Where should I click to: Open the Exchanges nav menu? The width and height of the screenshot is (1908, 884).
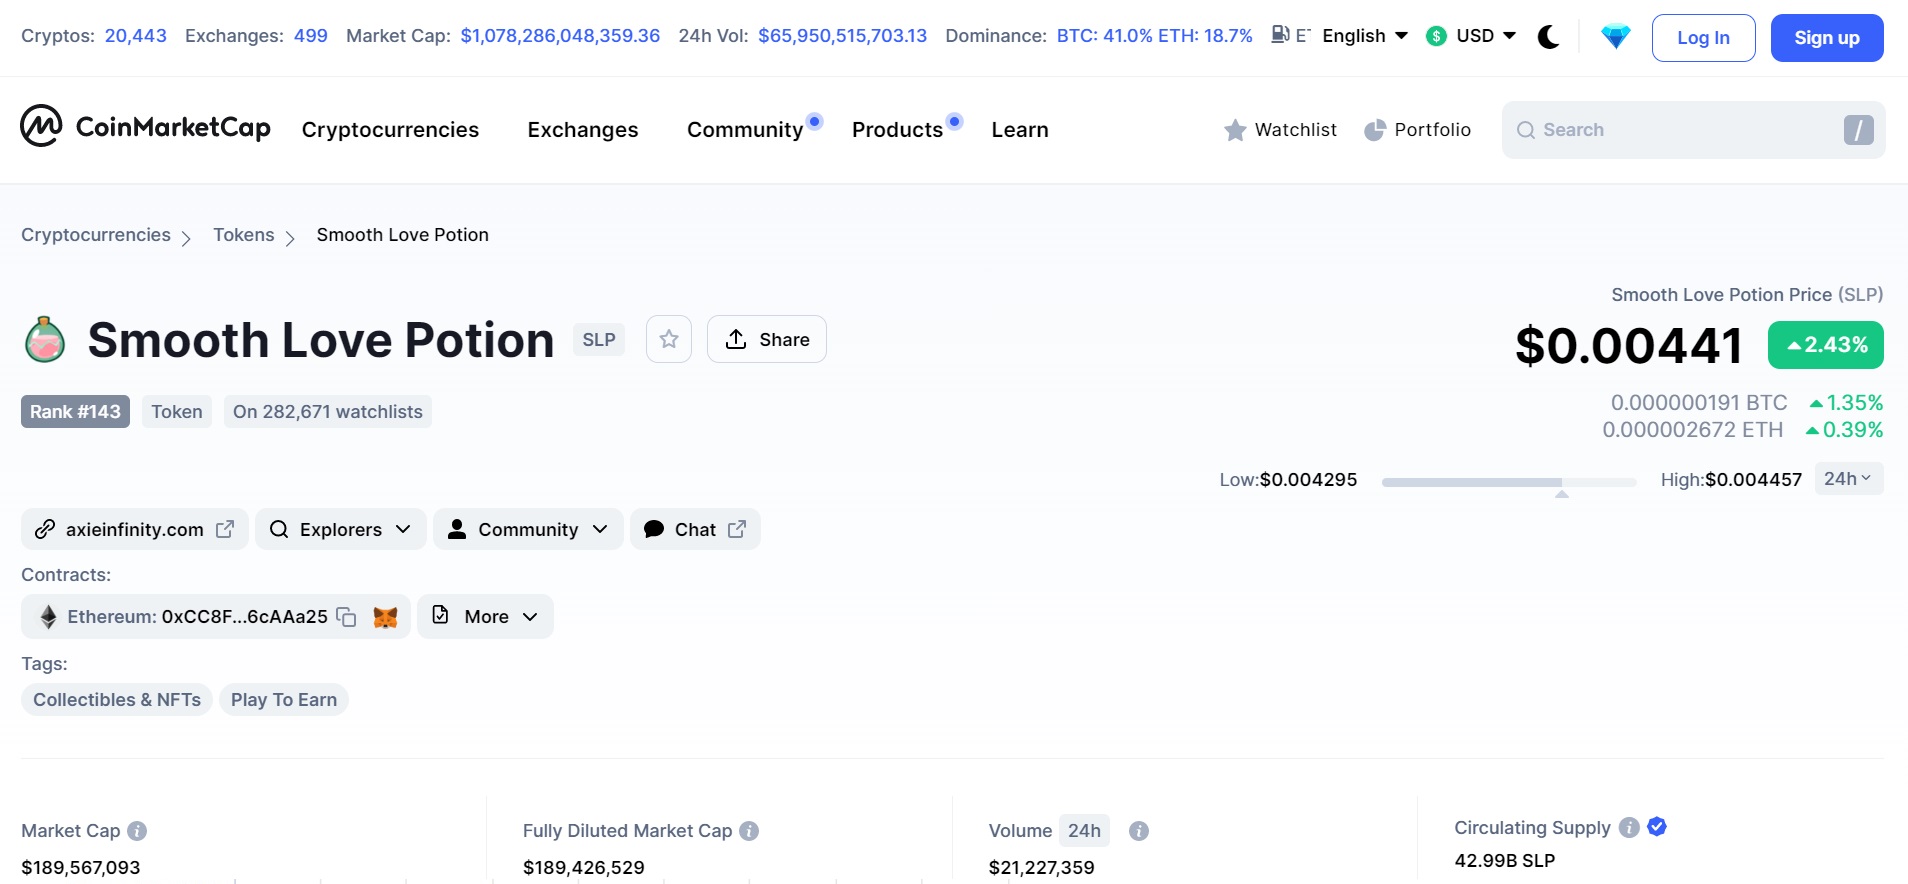click(583, 130)
